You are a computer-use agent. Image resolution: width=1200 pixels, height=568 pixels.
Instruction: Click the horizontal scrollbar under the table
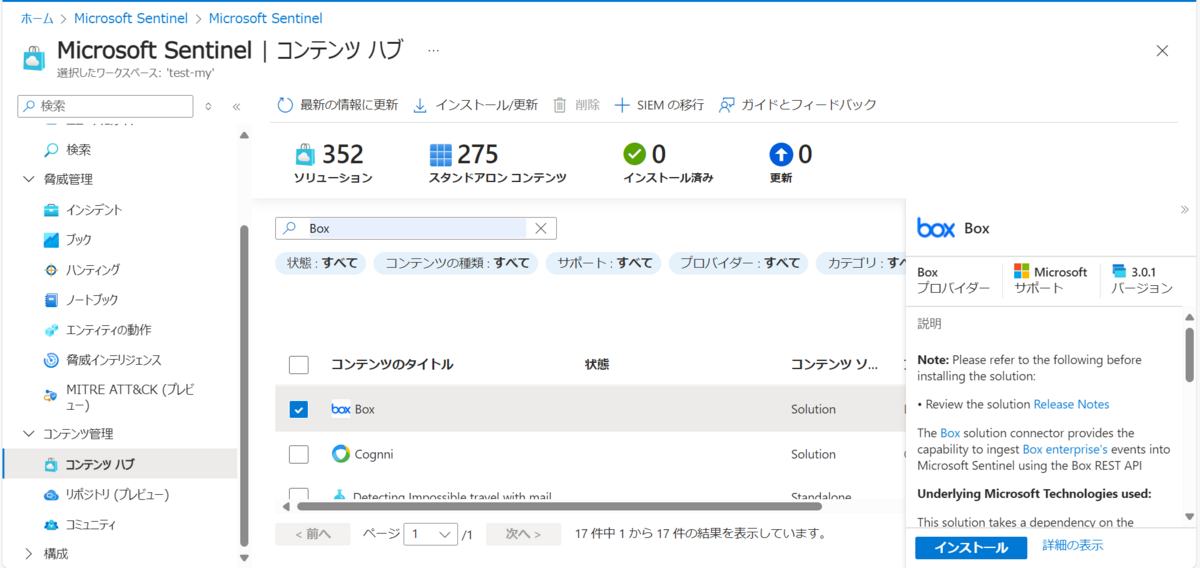(x=558, y=507)
